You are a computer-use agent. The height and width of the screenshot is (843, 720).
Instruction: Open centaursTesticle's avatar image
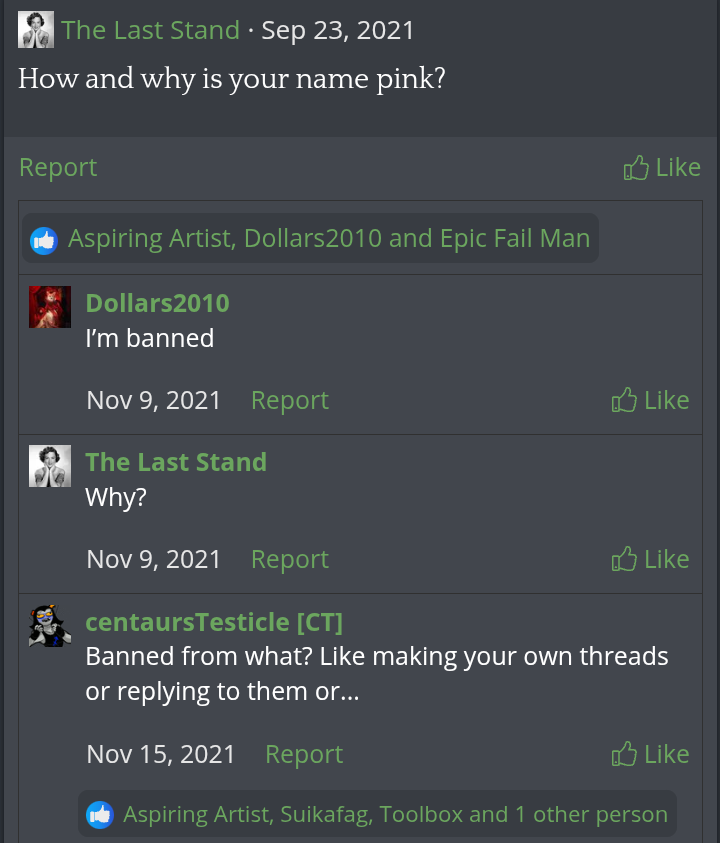(50, 626)
